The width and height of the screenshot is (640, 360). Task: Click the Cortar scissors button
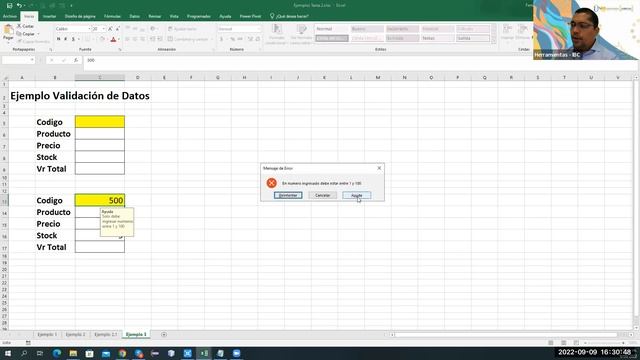pyautogui.click(x=25, y=26)
